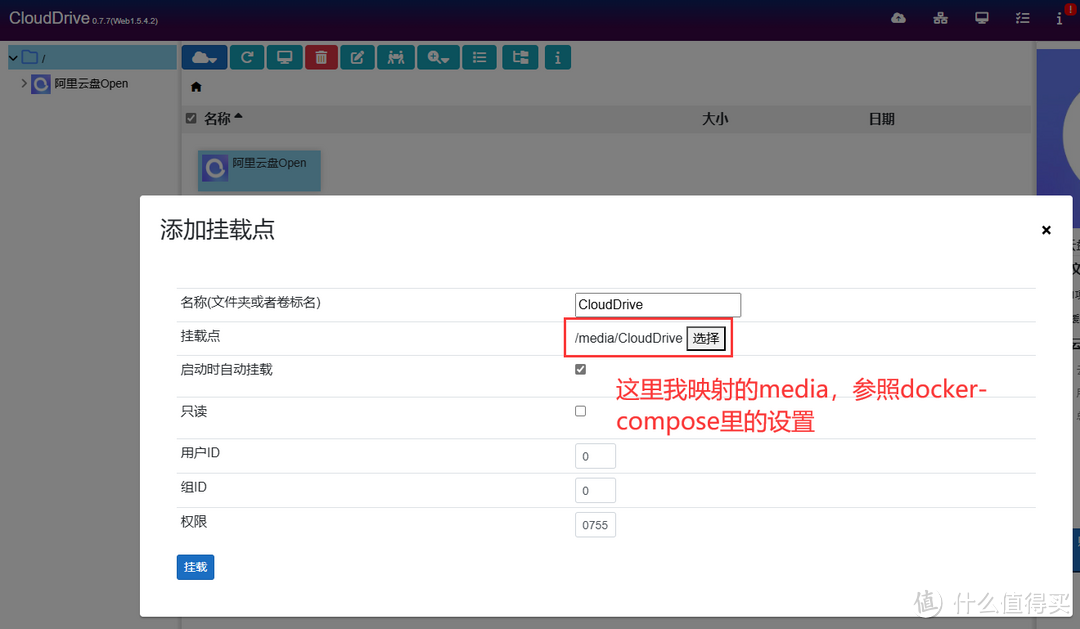The width and height of the screenshot is (1080, 629).
Task: Click the 大小 column header
Action: (x=716, y=117)
